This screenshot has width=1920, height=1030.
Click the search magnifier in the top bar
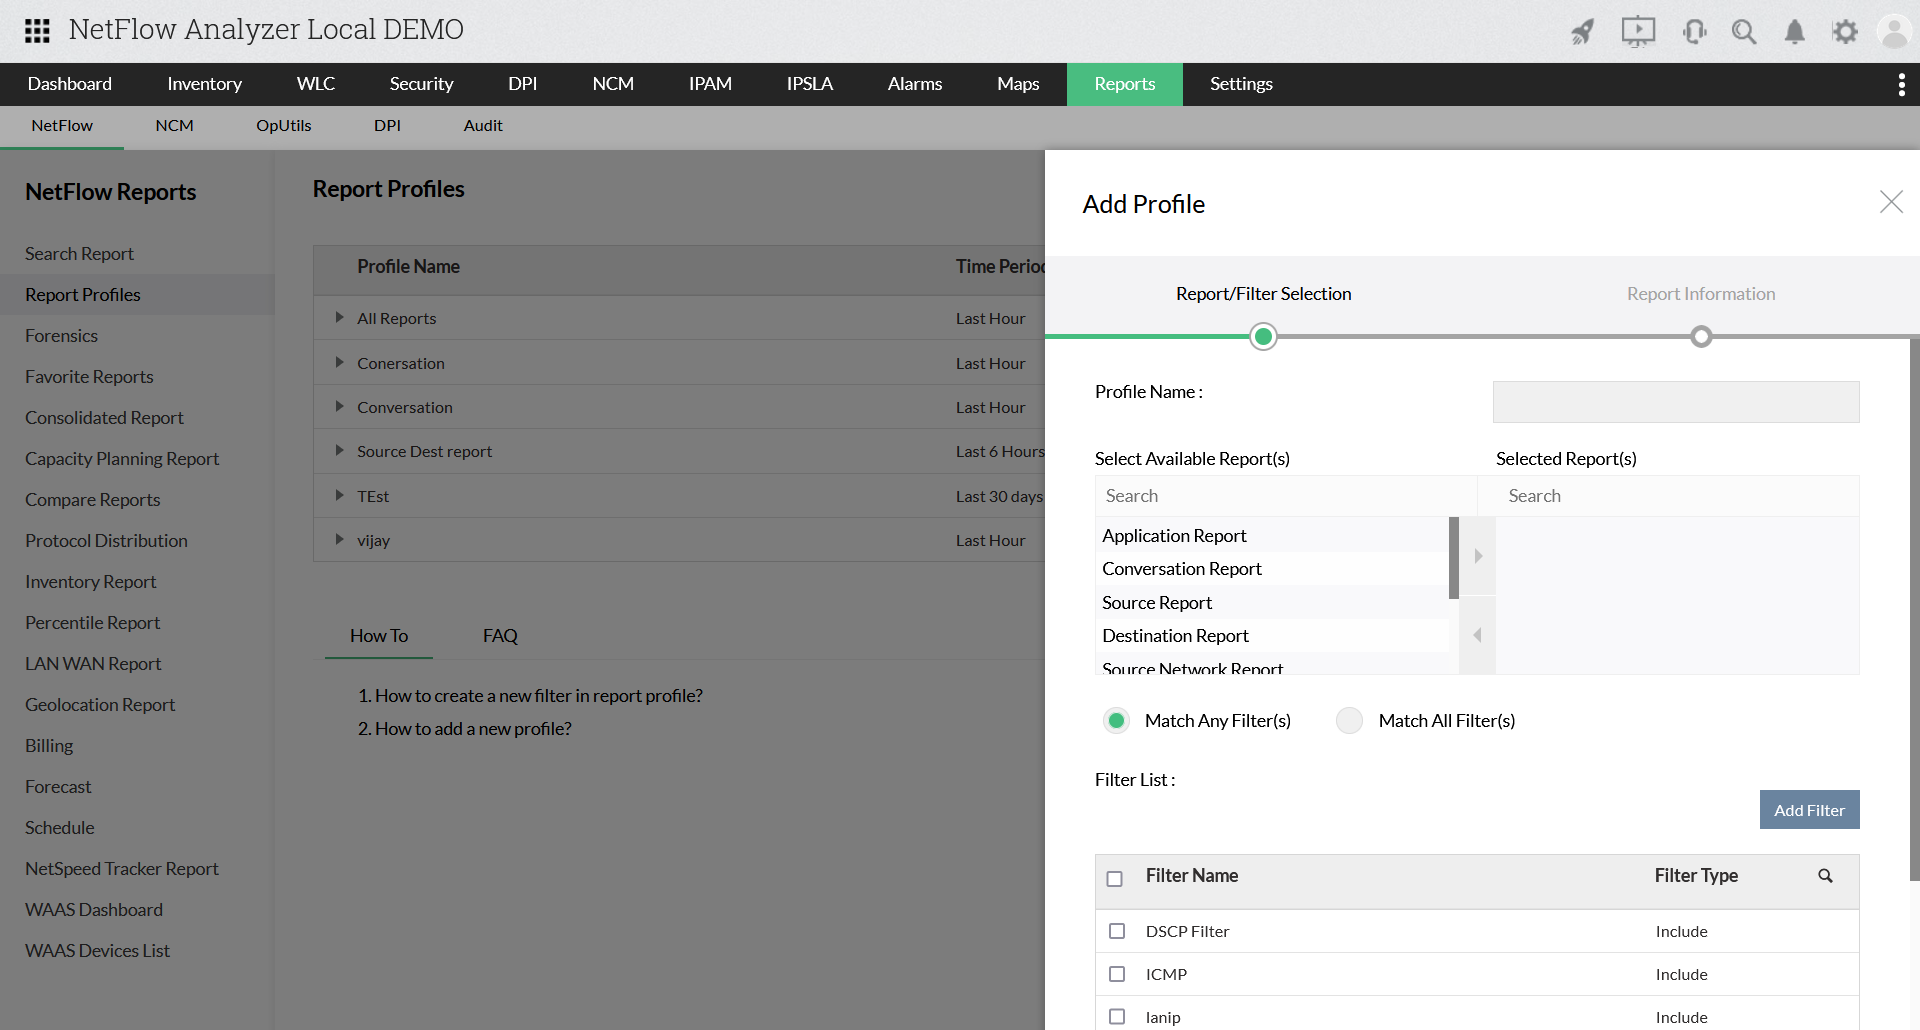1744,31
